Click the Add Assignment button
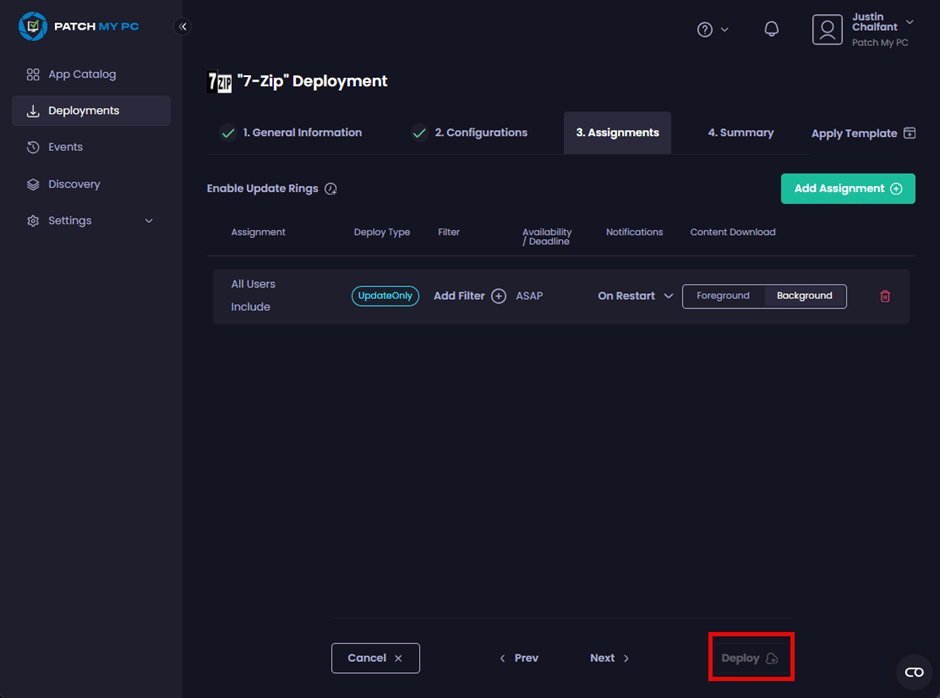The image size is (940, 698). tap(847, 189)
